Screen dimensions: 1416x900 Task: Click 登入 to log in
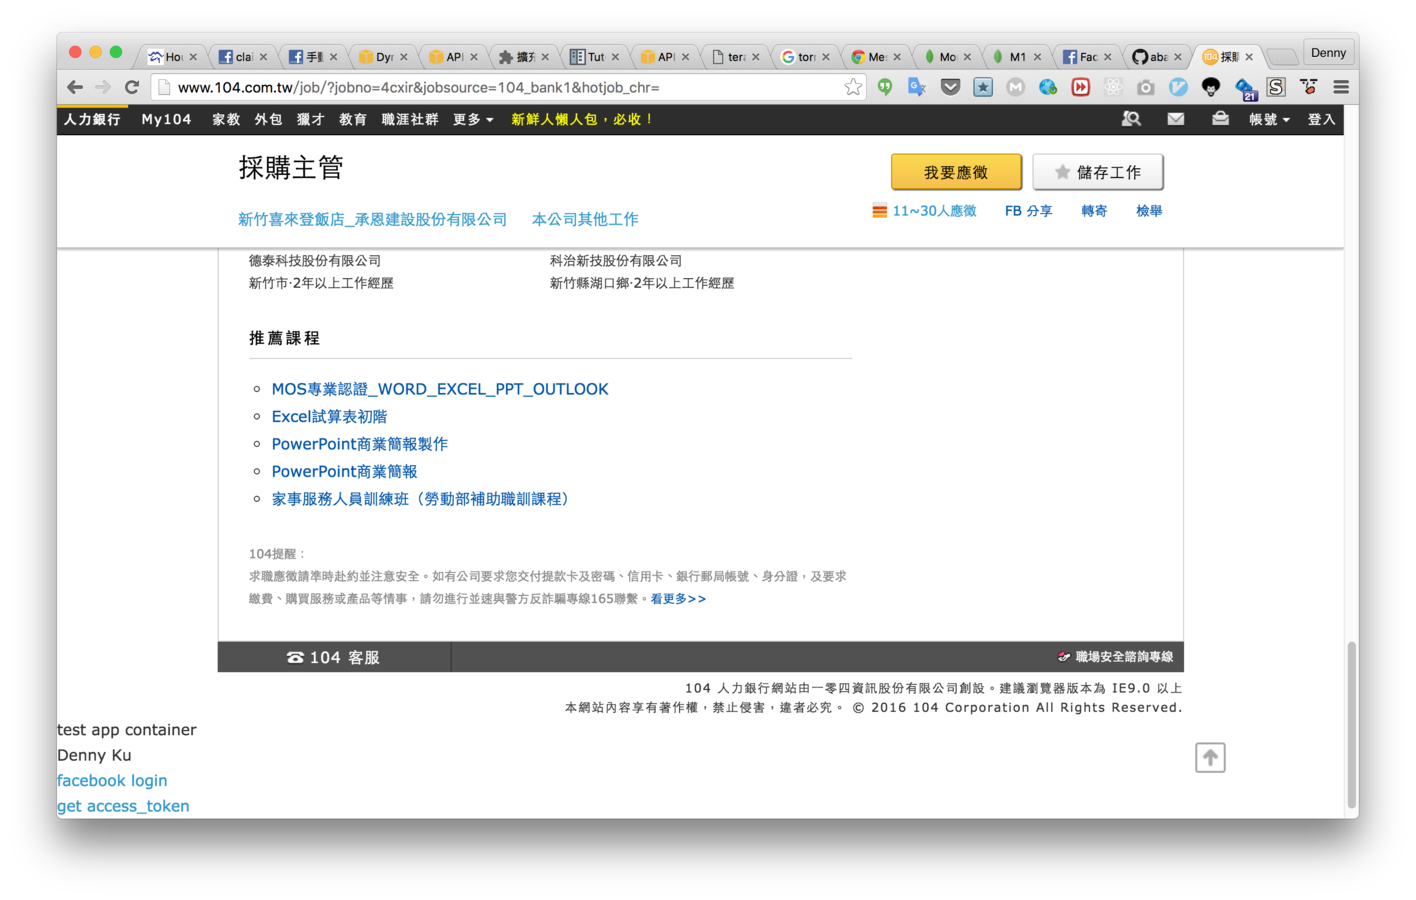tap(1321, 119)
